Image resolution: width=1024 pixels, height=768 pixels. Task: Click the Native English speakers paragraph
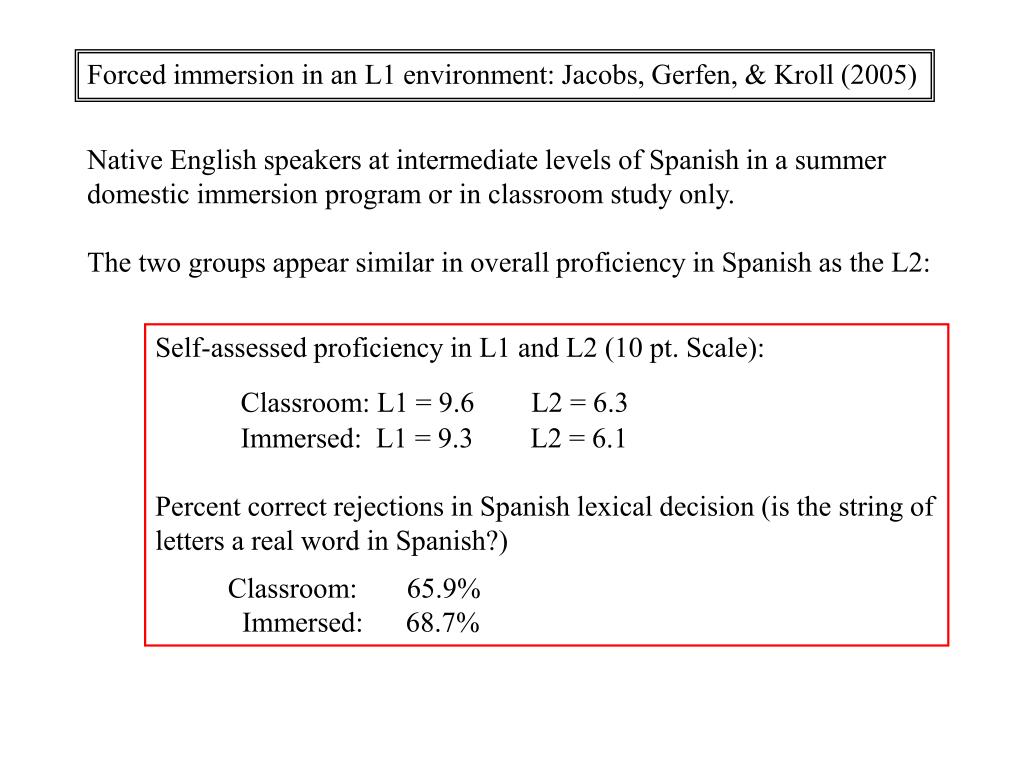click(x=487, y=177)
